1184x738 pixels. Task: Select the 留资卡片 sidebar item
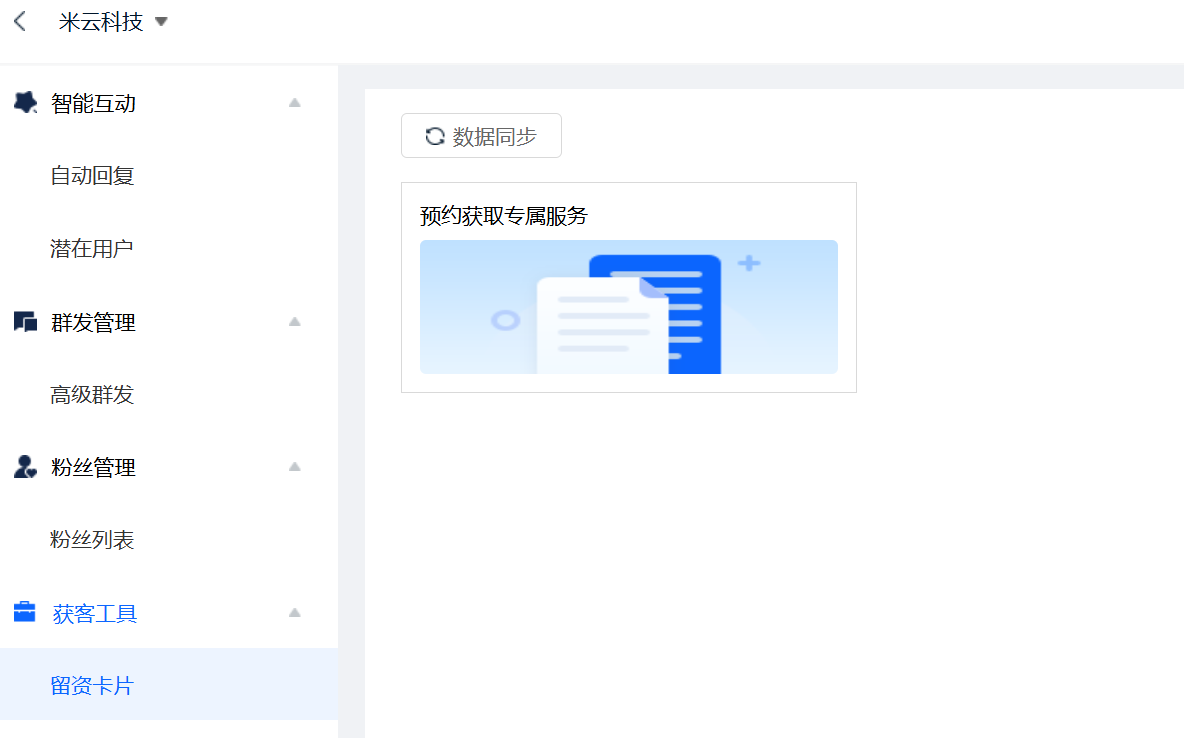pyautogui.click(x=92, y=686)
